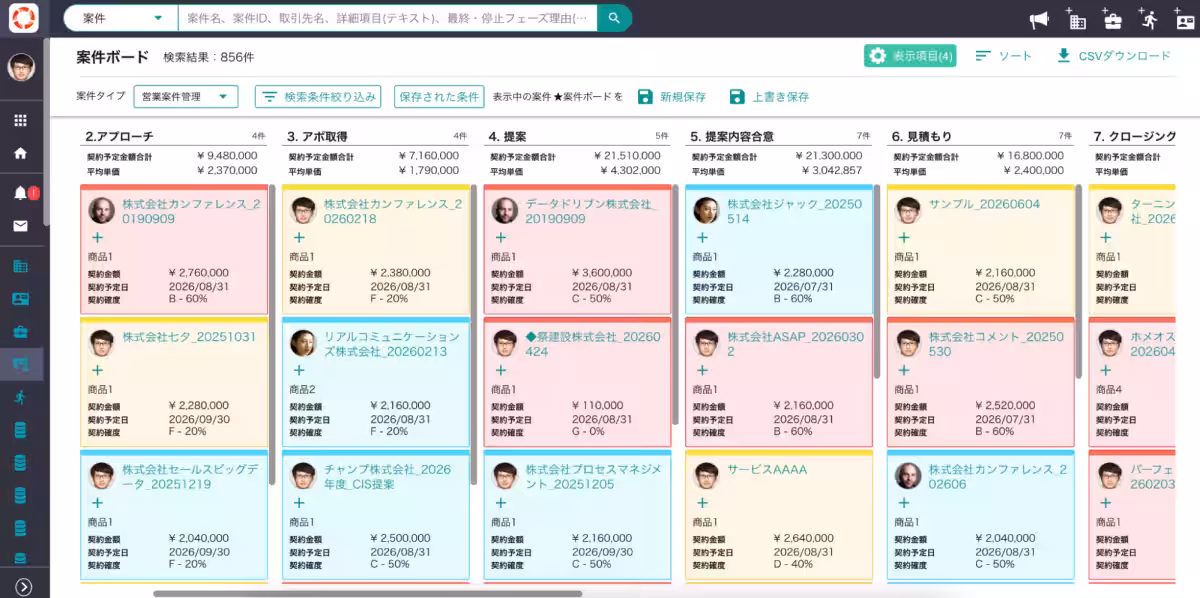Open card 株式会社カンファレンス_202606

tap(981, 515)
